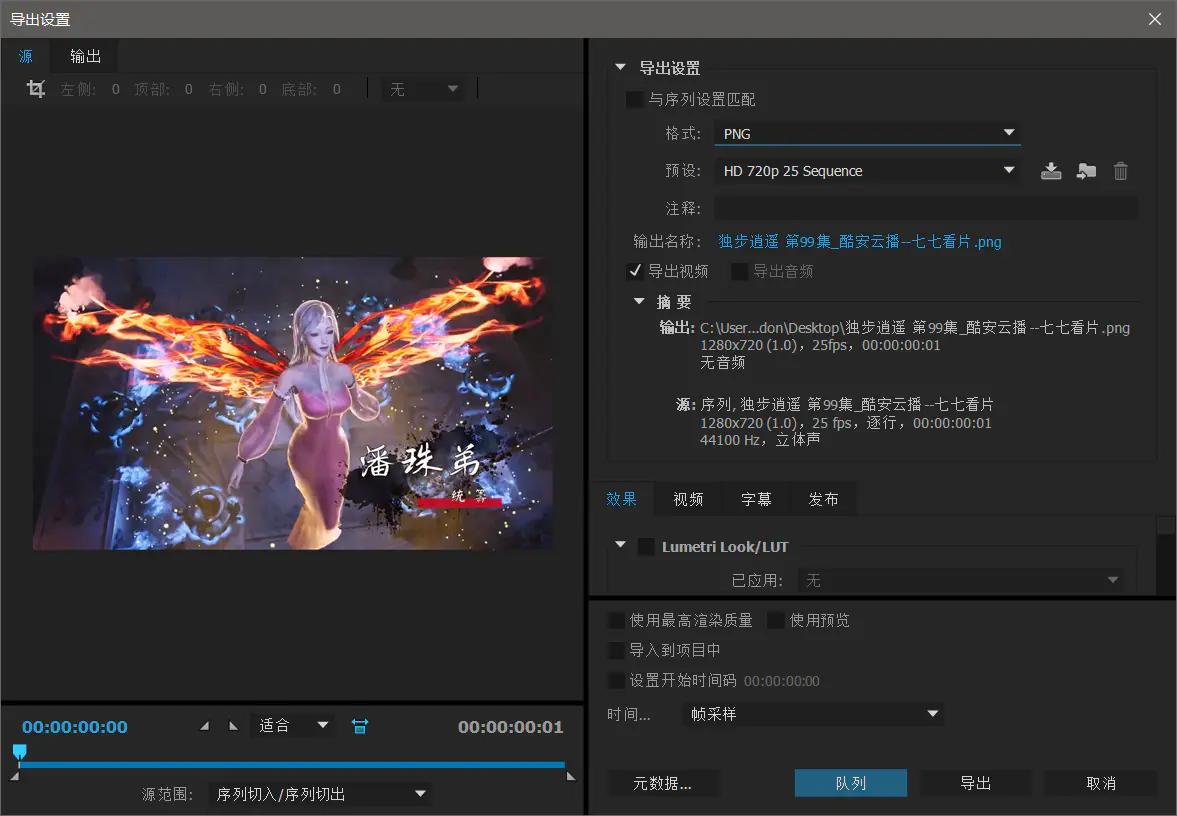Open the 源范围 序列切入/序列切出 dropdown
The image size is (1177, 816).
coord(320,793)
